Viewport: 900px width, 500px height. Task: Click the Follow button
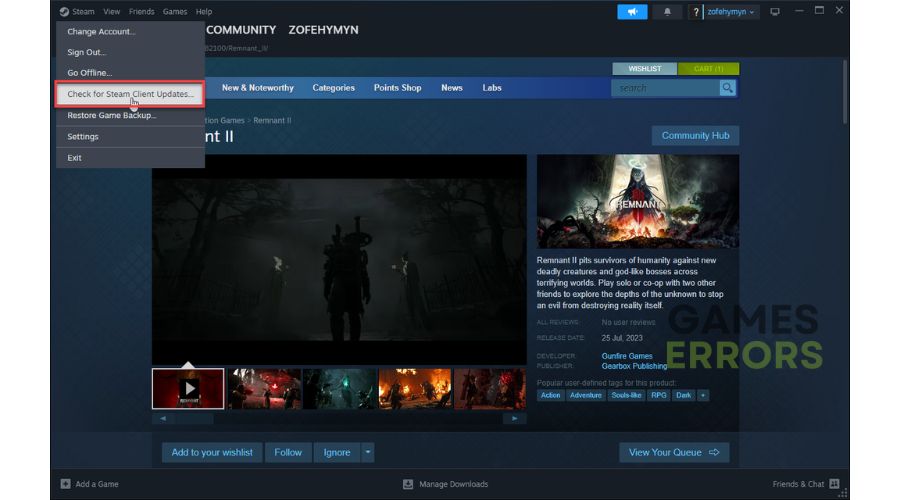[x=288, y=452]
